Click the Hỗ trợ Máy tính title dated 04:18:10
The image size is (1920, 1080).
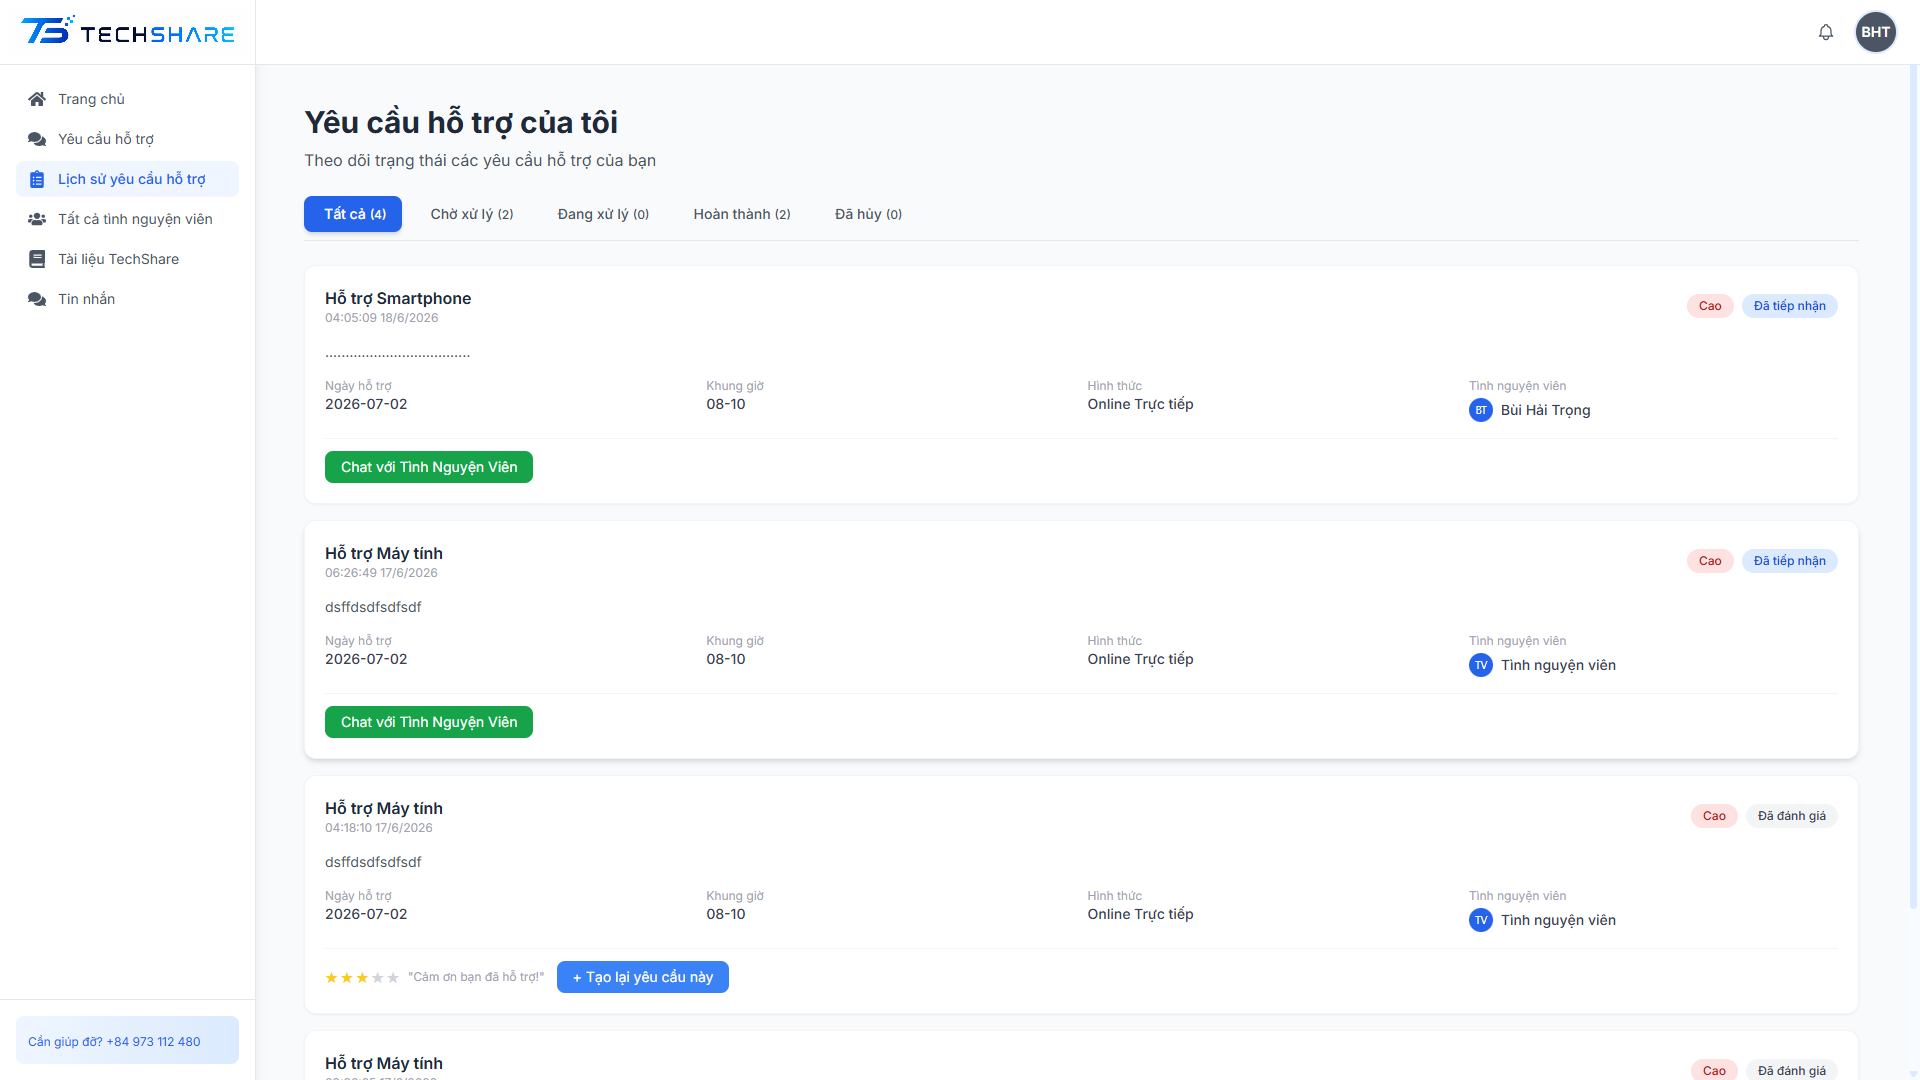tap(384, 808)
